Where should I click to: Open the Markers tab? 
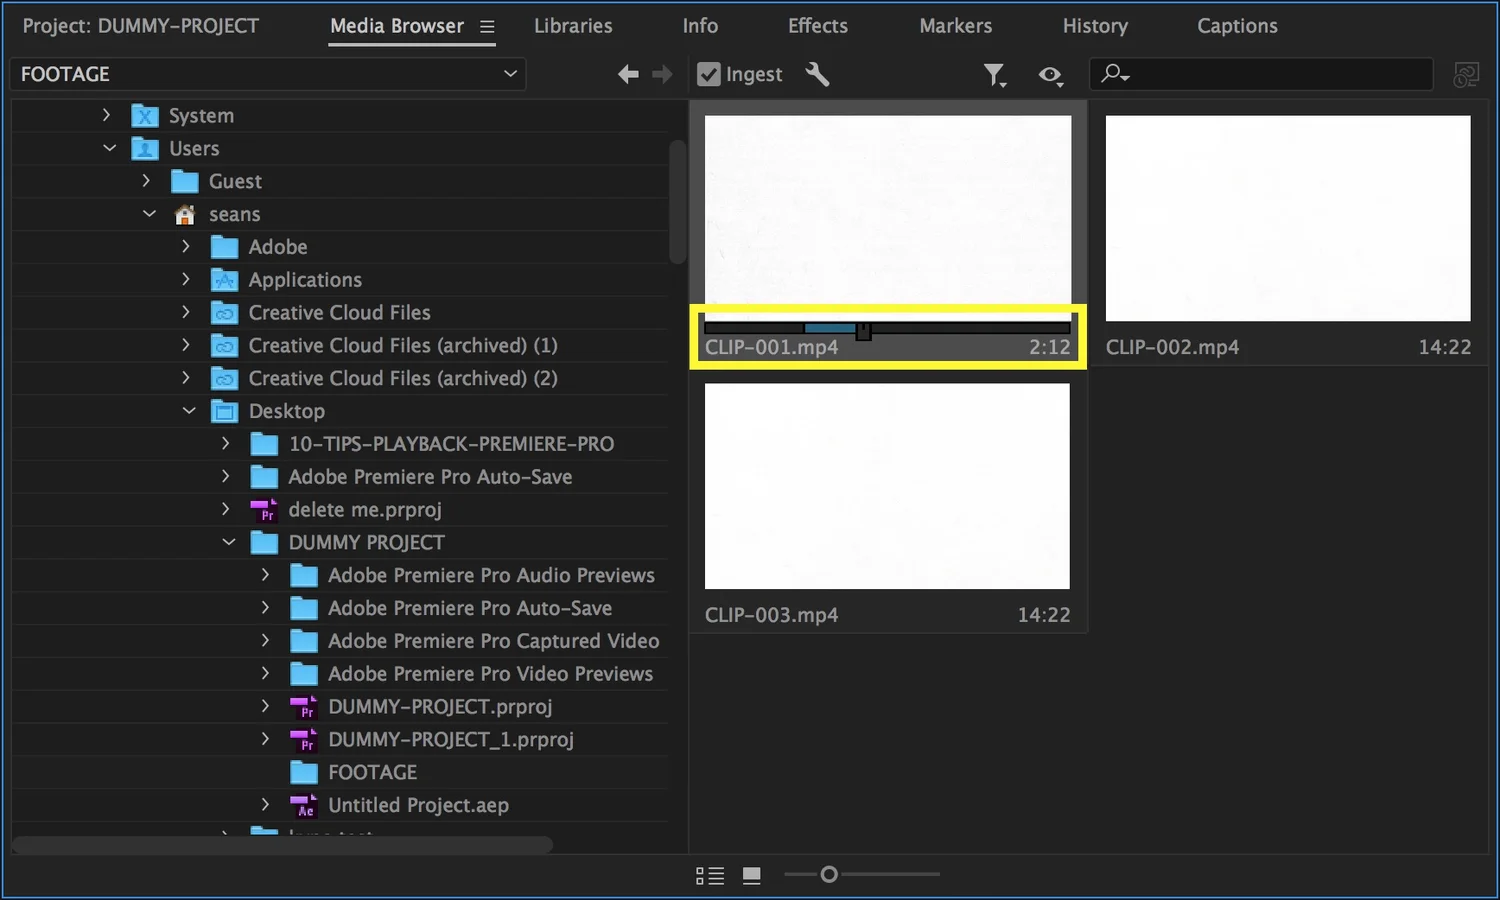tap(956, 26)
